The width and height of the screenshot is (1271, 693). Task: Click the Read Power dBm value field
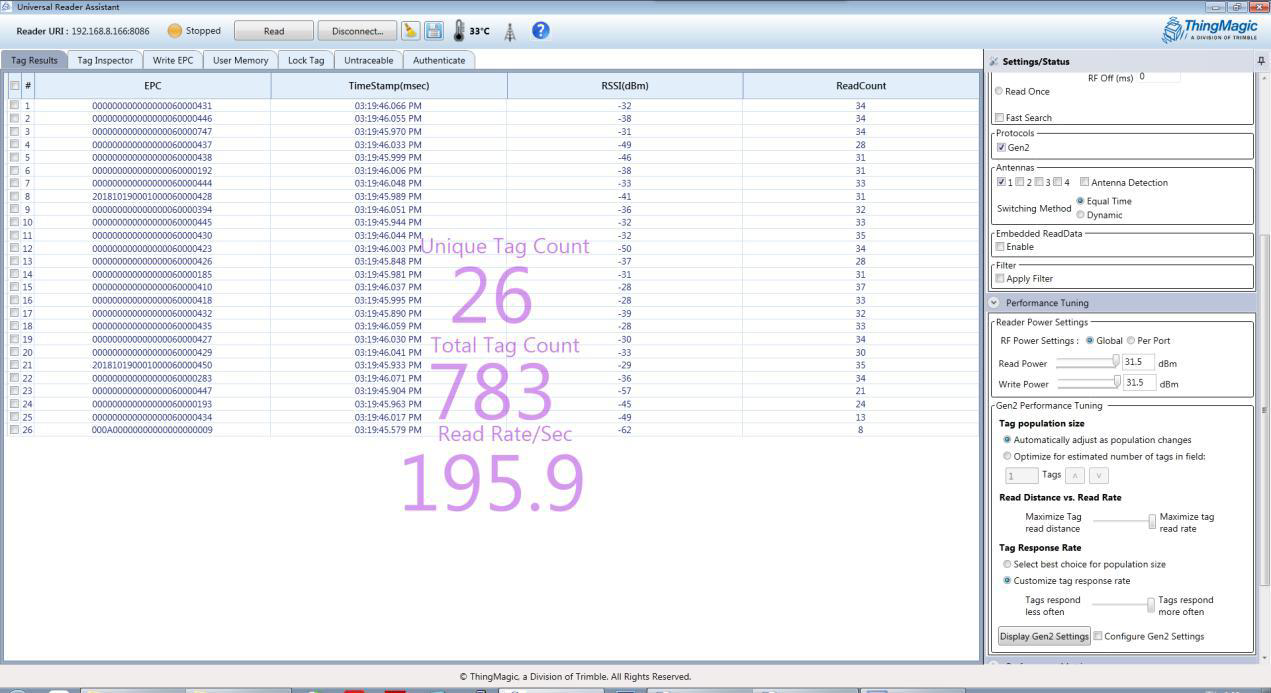1138,363
